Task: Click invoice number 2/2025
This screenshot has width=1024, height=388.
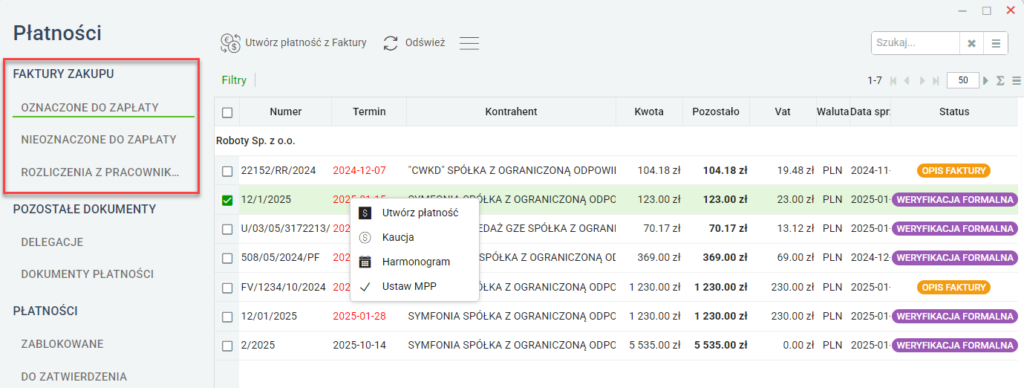Action: [259, 346]
